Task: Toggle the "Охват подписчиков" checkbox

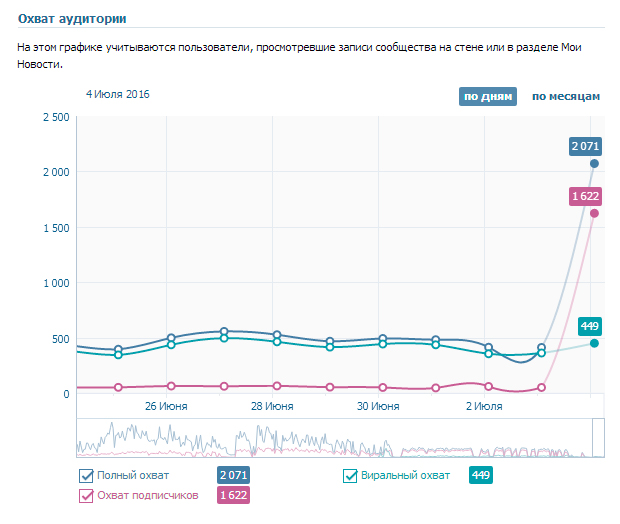Action: 86,495
